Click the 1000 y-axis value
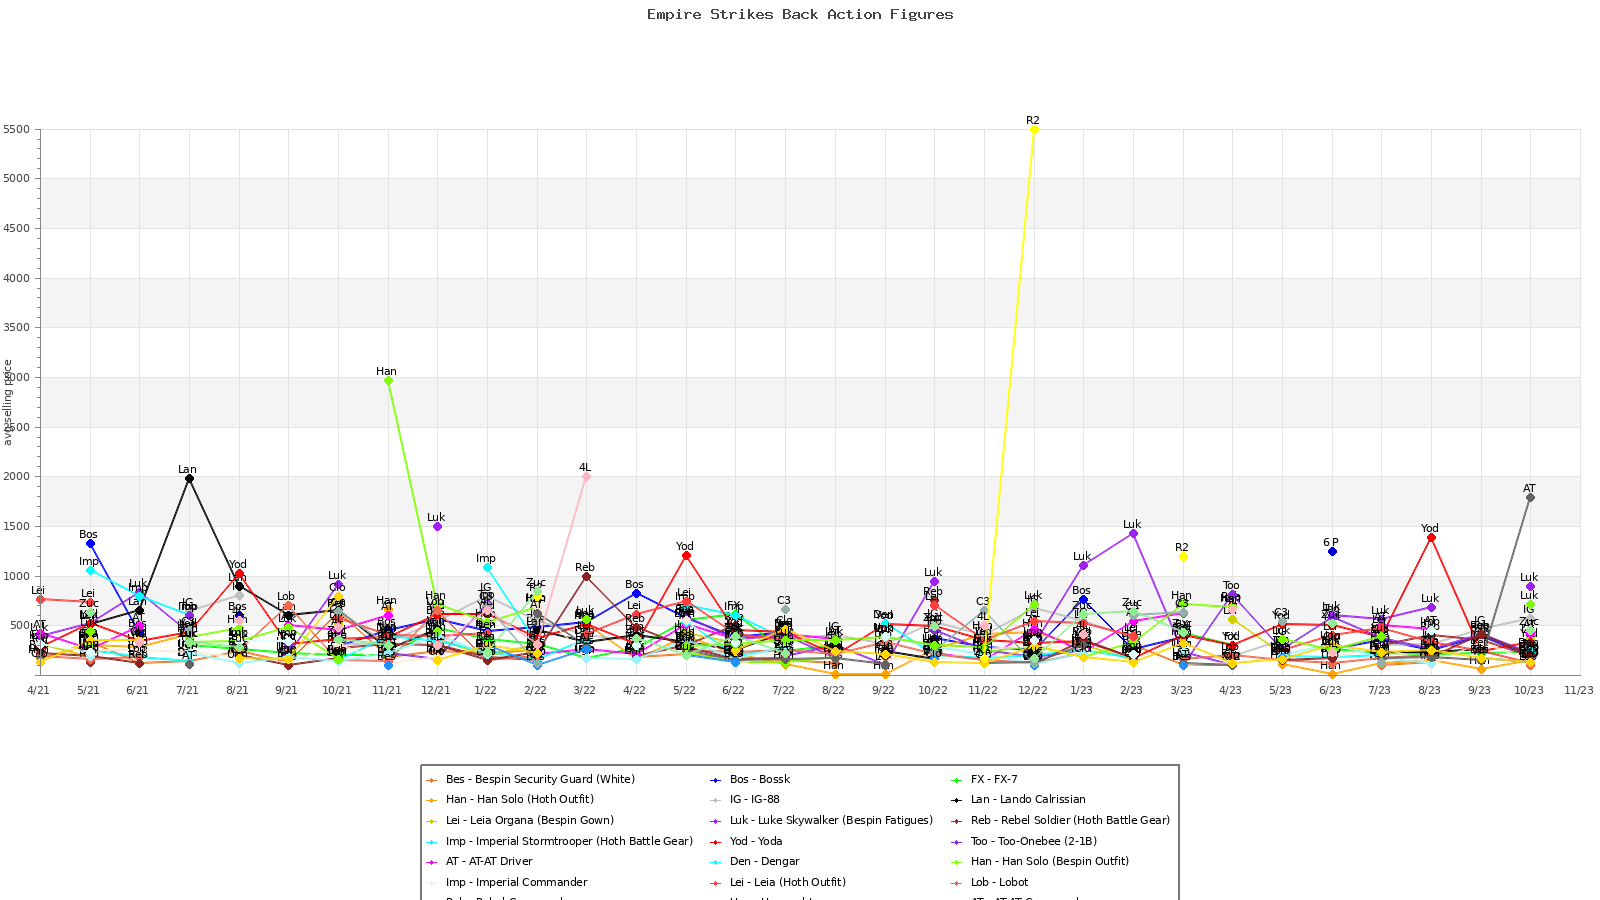Image resolution: width=1600 pixels, height=900 pixels. tap(16, 576)
